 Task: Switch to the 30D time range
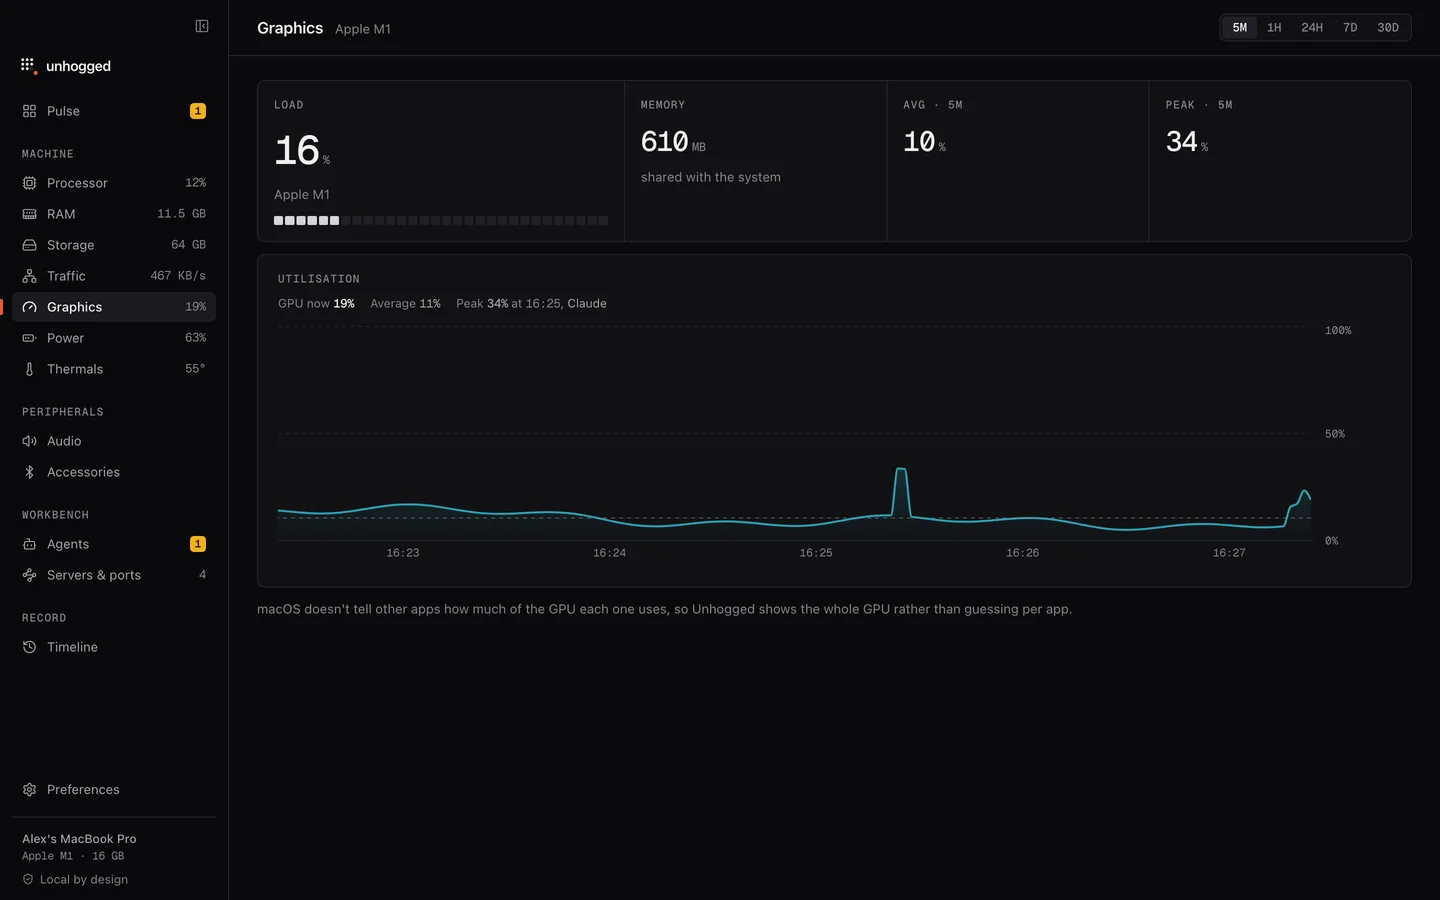tap(1388, 28)
